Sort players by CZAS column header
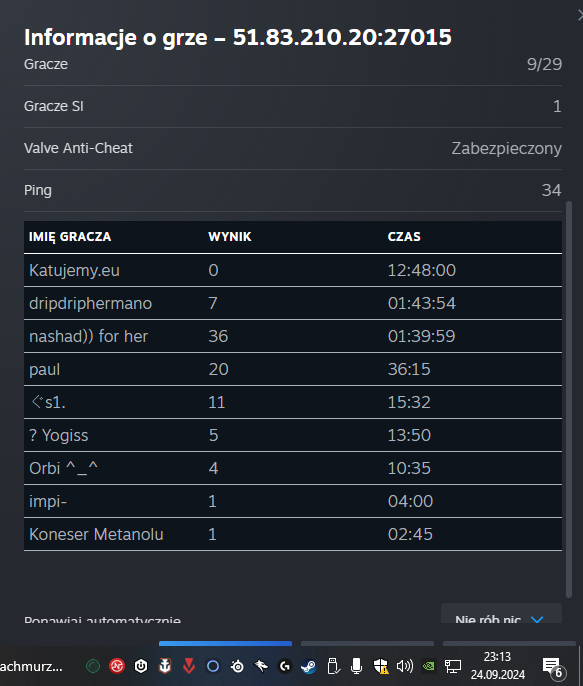The height and width of the screenshot is (686, 583). [404, 237]
